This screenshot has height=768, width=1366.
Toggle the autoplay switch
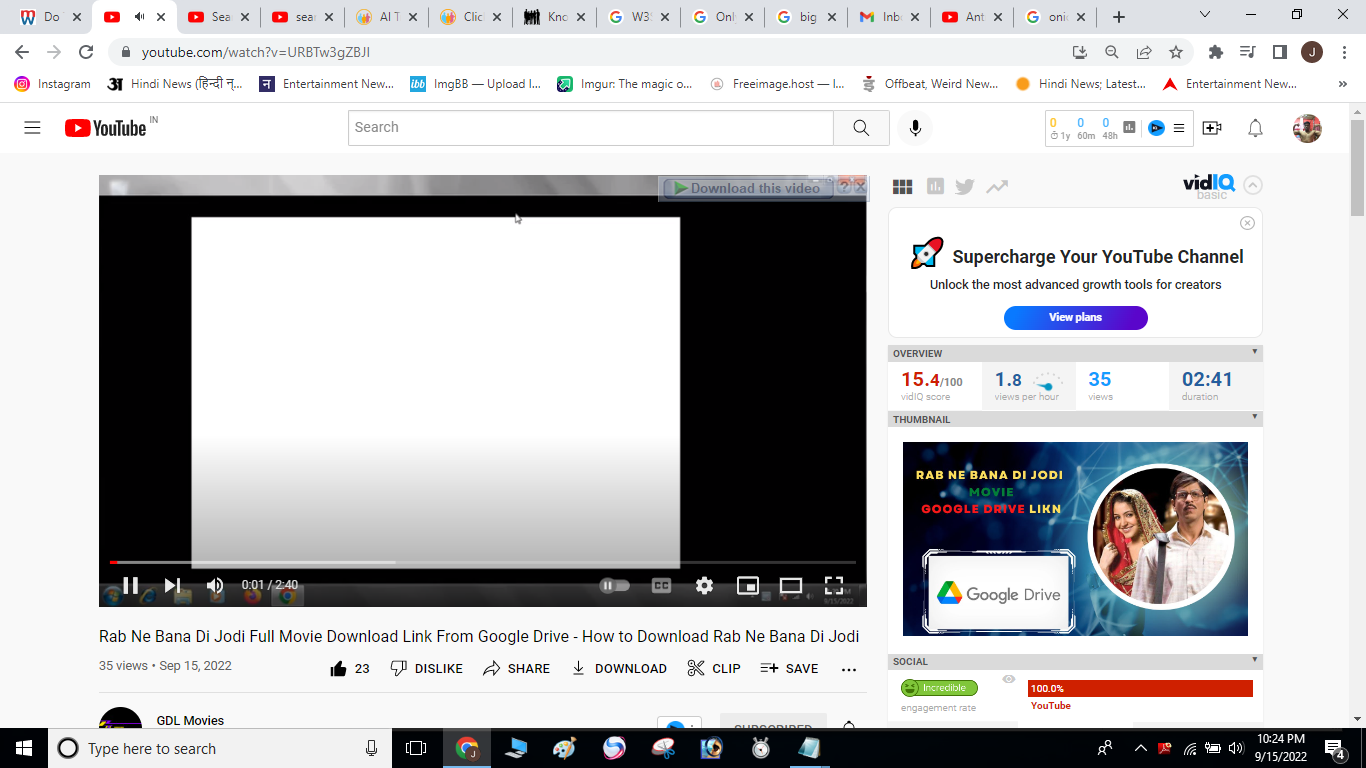pos(614,586)
